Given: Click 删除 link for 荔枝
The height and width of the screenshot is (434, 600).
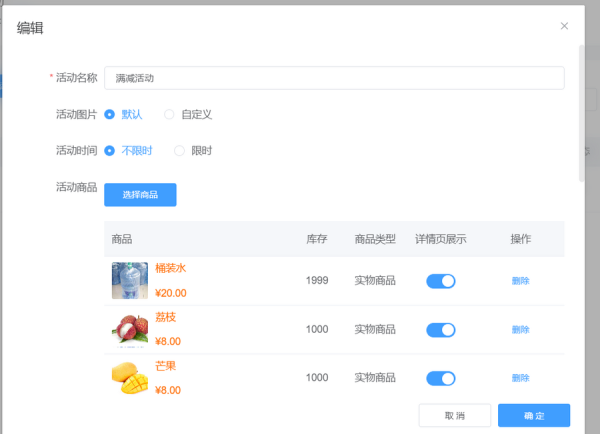Looking at the screenshot, I should (x=520, y=330).
